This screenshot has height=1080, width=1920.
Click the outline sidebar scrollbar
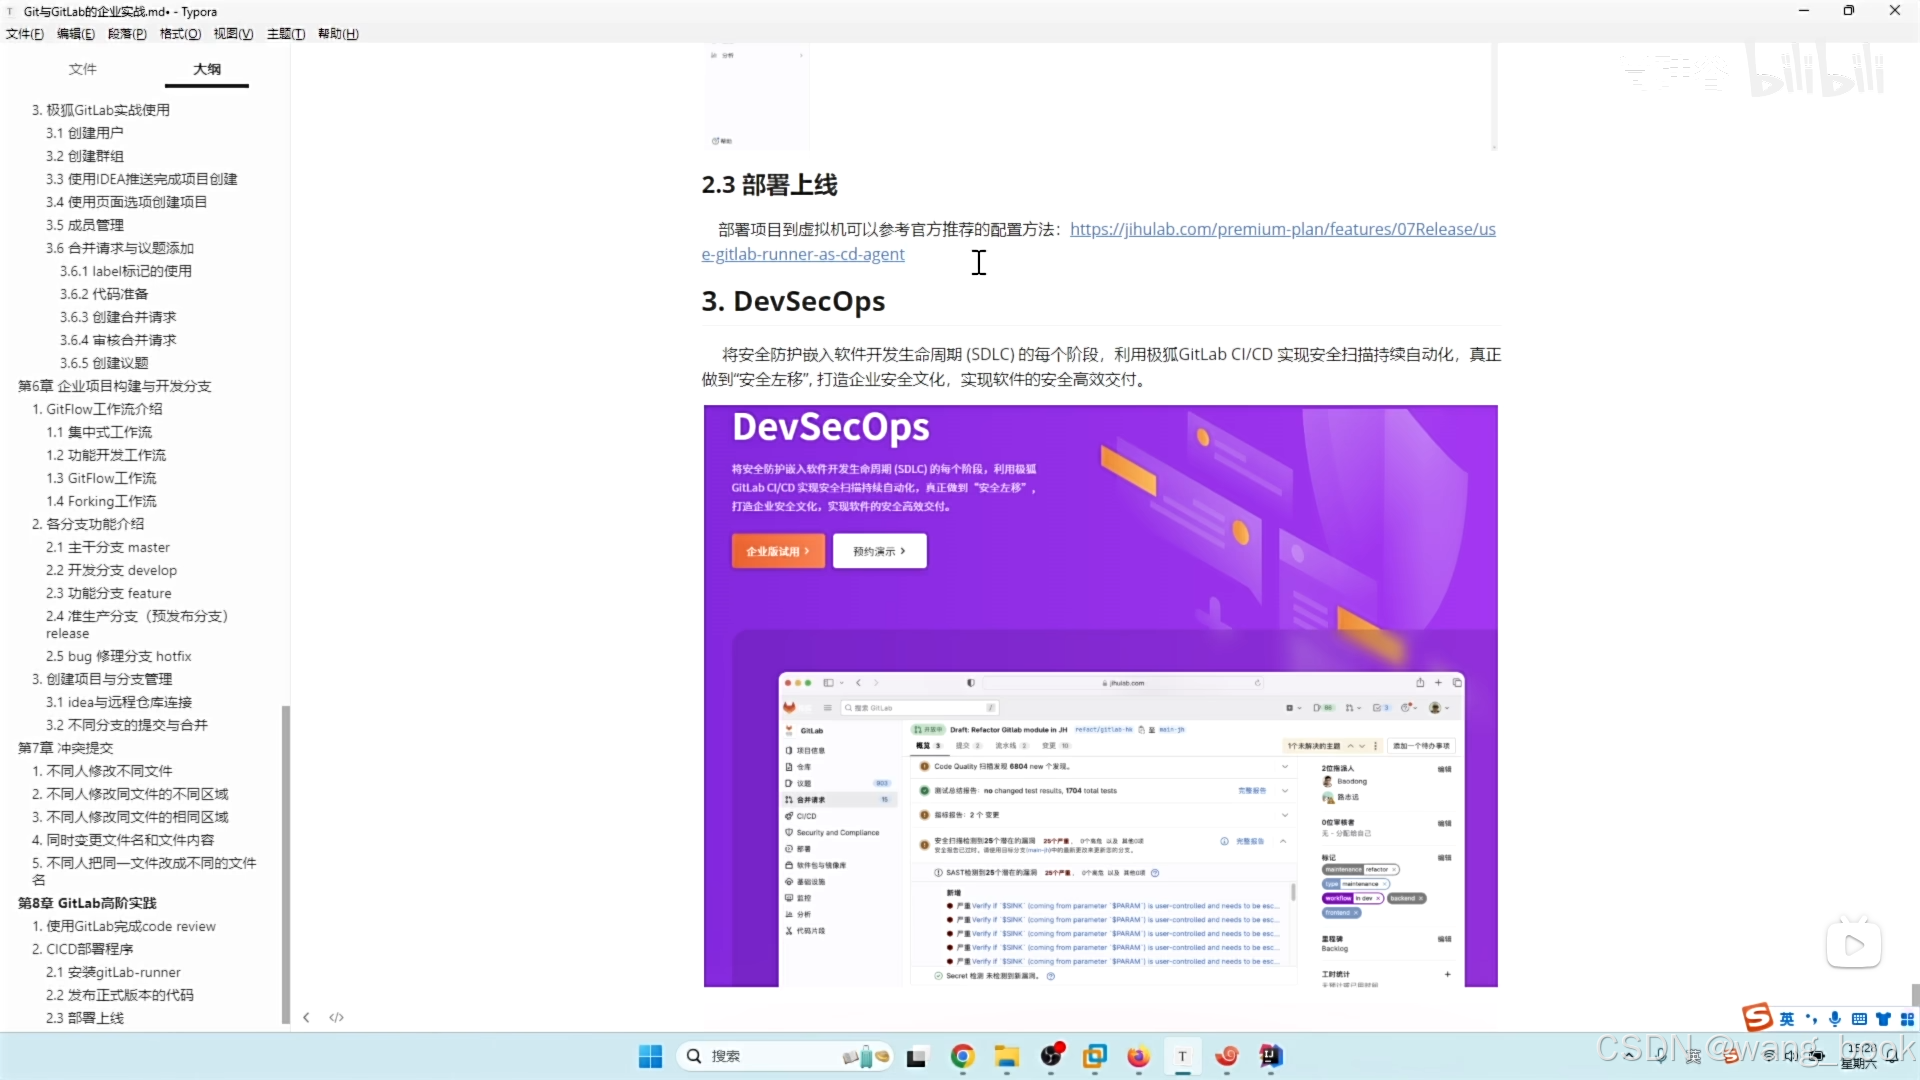(x=286, y=865)
